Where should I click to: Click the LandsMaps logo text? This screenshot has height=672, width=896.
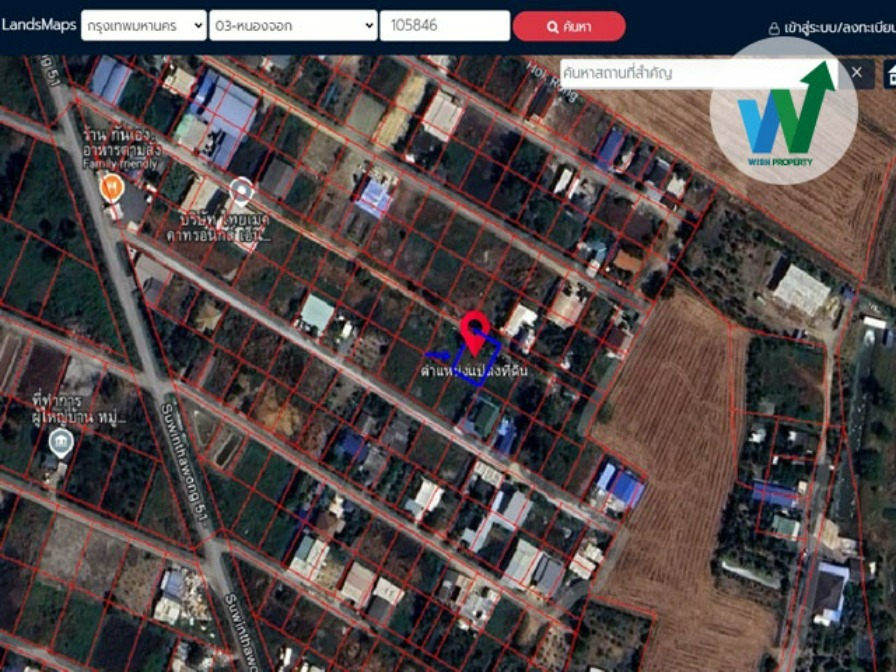coord(39,25)
